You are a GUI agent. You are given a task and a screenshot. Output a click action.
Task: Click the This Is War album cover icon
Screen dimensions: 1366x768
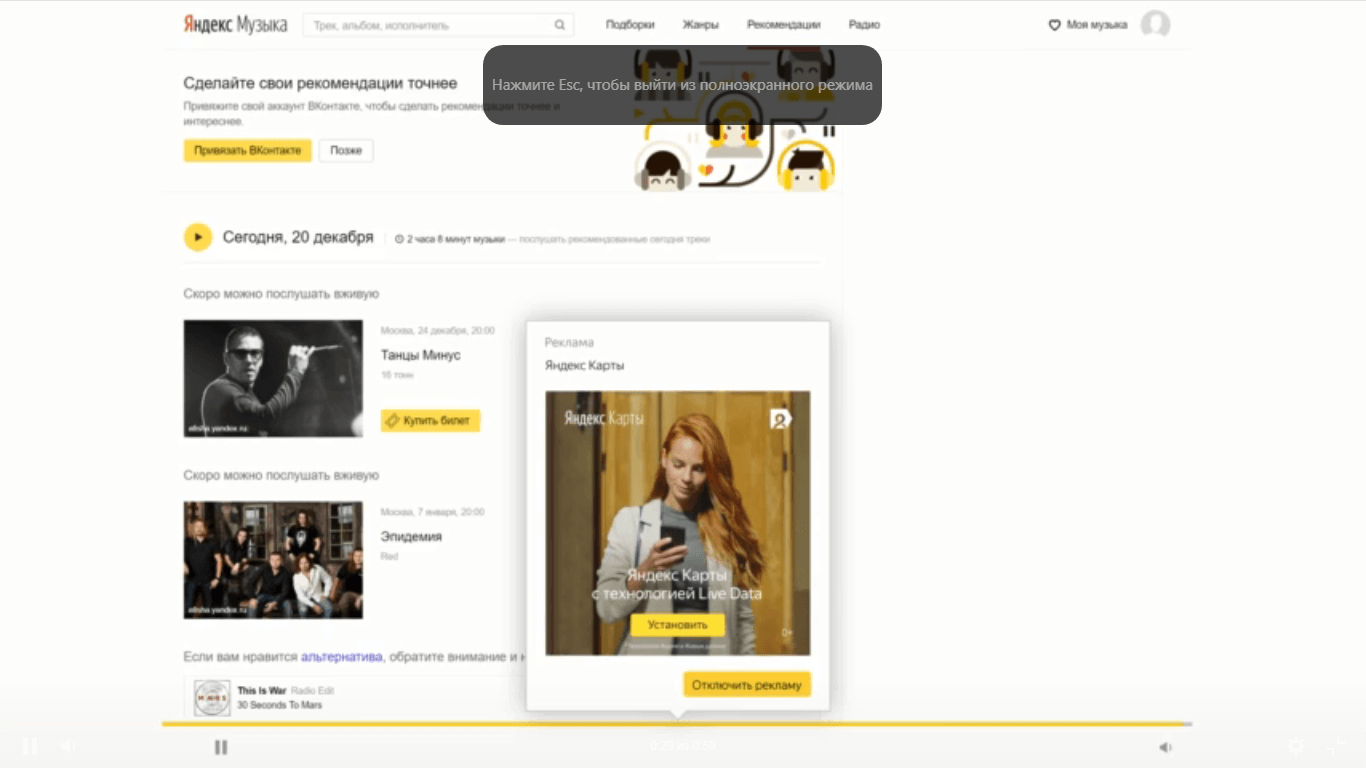pyautogui.click(x=212, y=697)
